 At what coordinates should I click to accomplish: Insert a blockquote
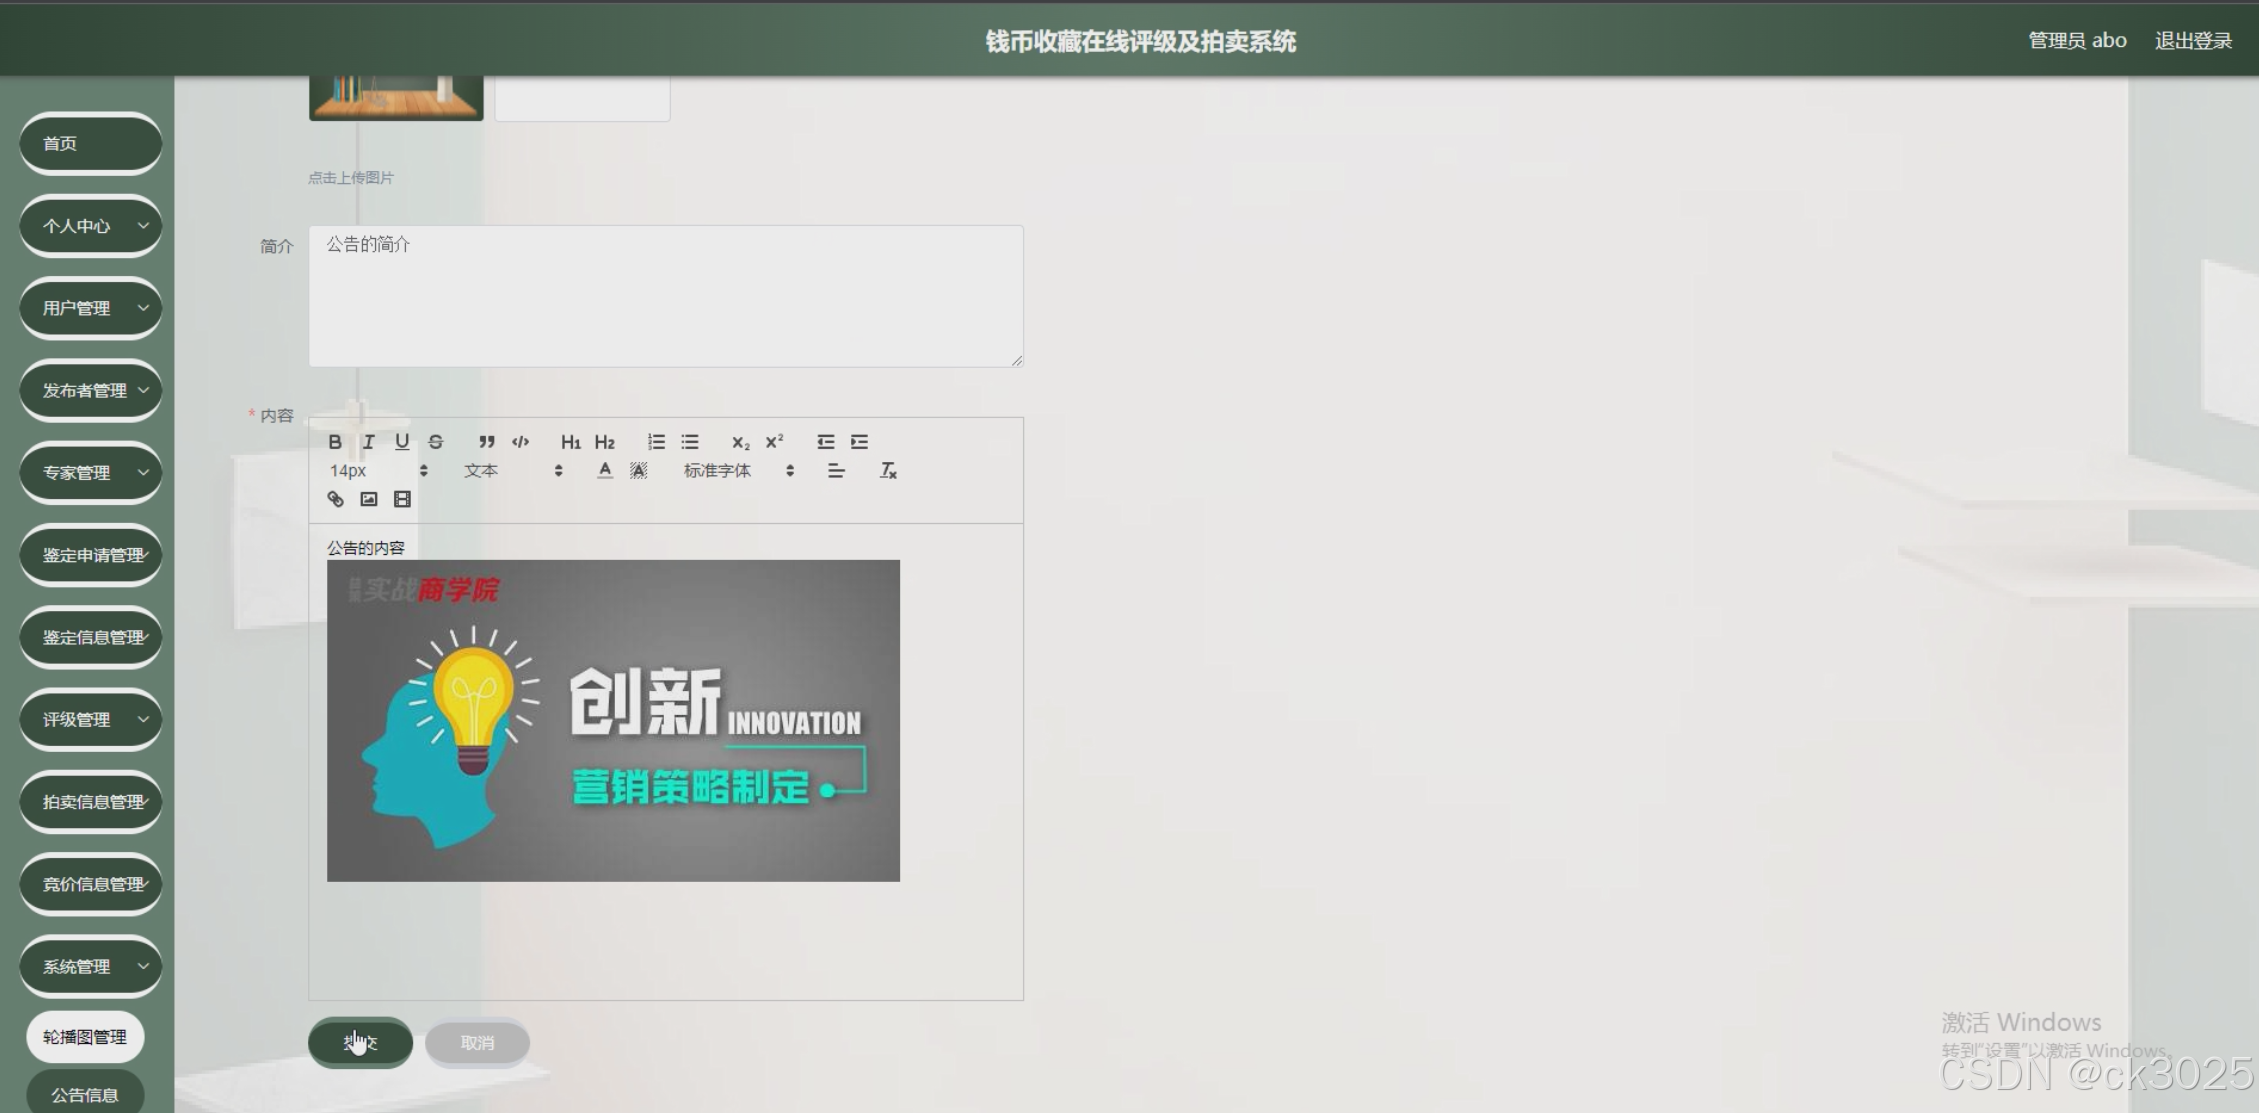coord(486,442)
